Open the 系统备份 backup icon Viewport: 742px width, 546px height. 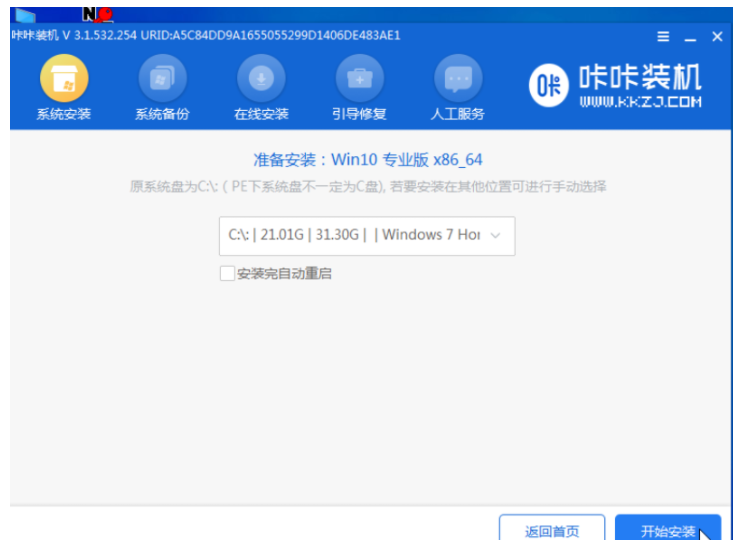[x=162, y=79]
